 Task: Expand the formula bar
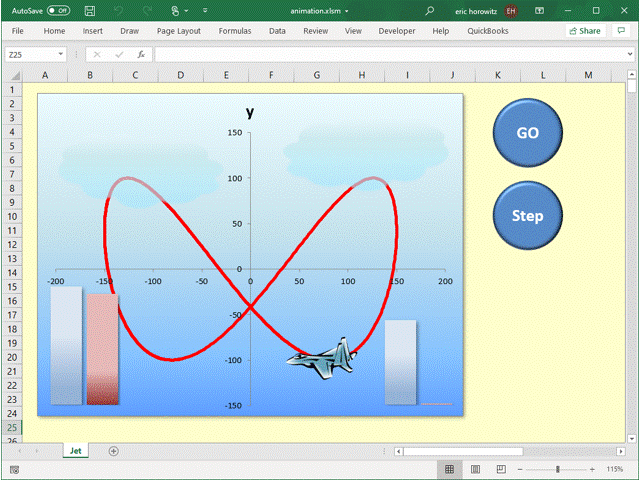(x=629, y=54)
